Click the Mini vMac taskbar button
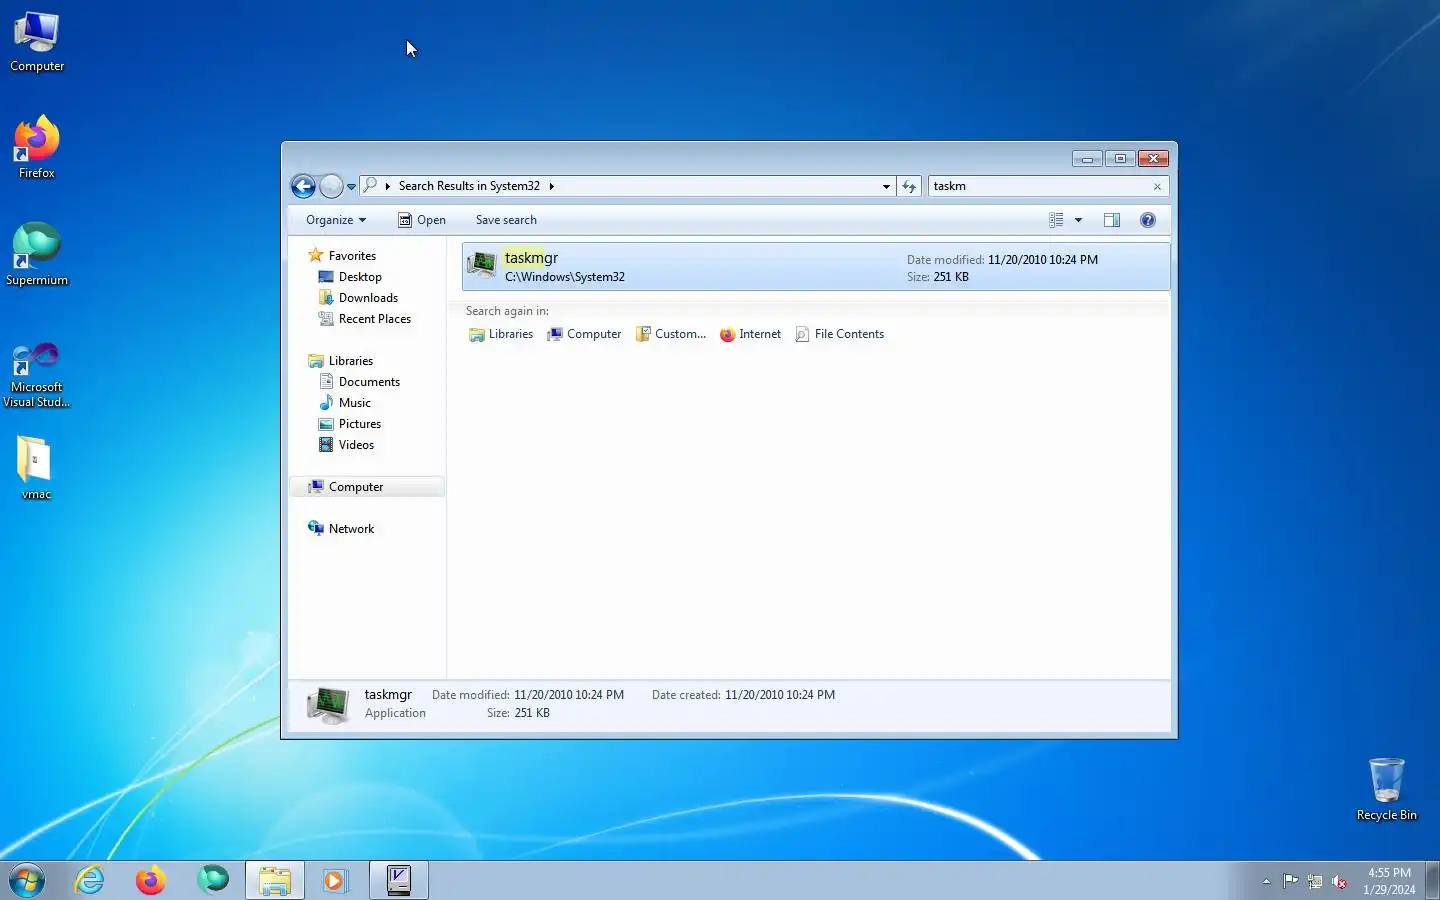1440x900 pixels. pyautogui.click(x=399, y=881)
